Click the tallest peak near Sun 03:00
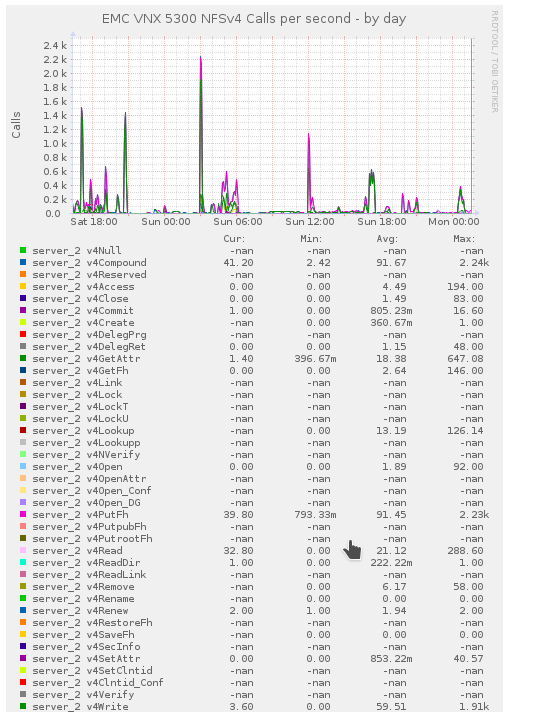Viewport: 542px width, 712px height. tap(201, 57)
